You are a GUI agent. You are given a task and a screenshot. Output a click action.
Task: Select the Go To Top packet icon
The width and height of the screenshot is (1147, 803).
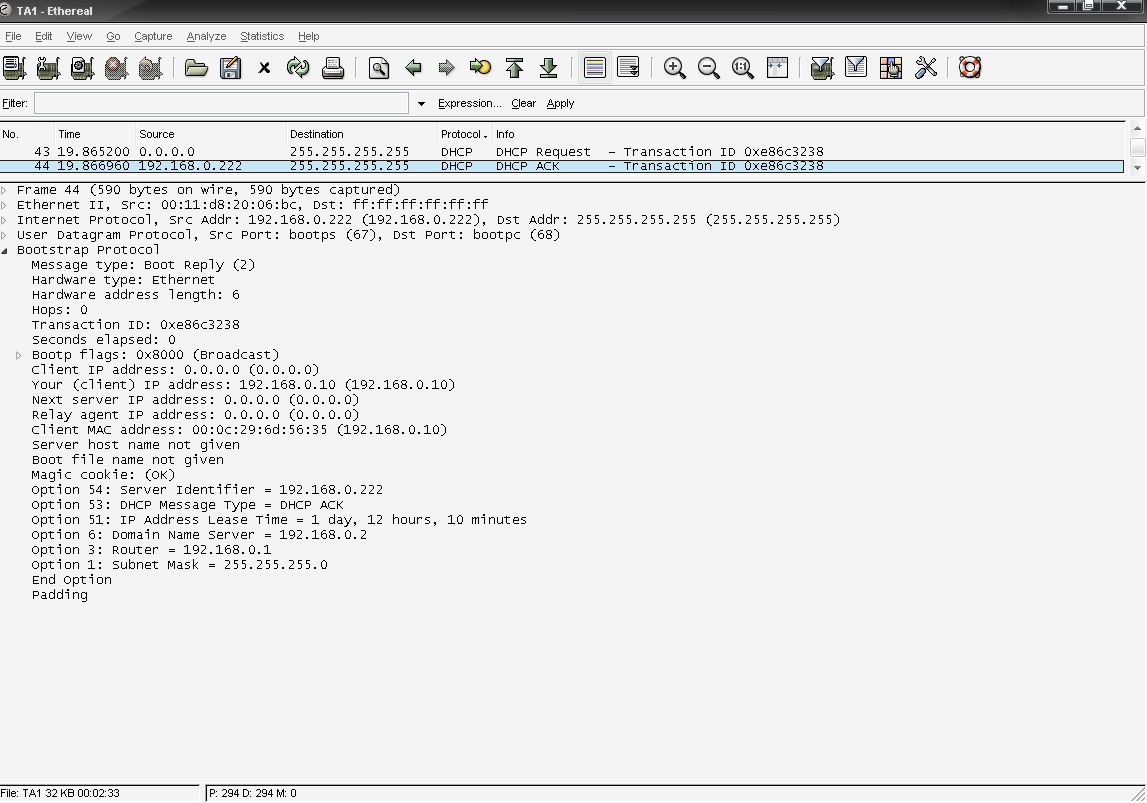click(515, 68)
